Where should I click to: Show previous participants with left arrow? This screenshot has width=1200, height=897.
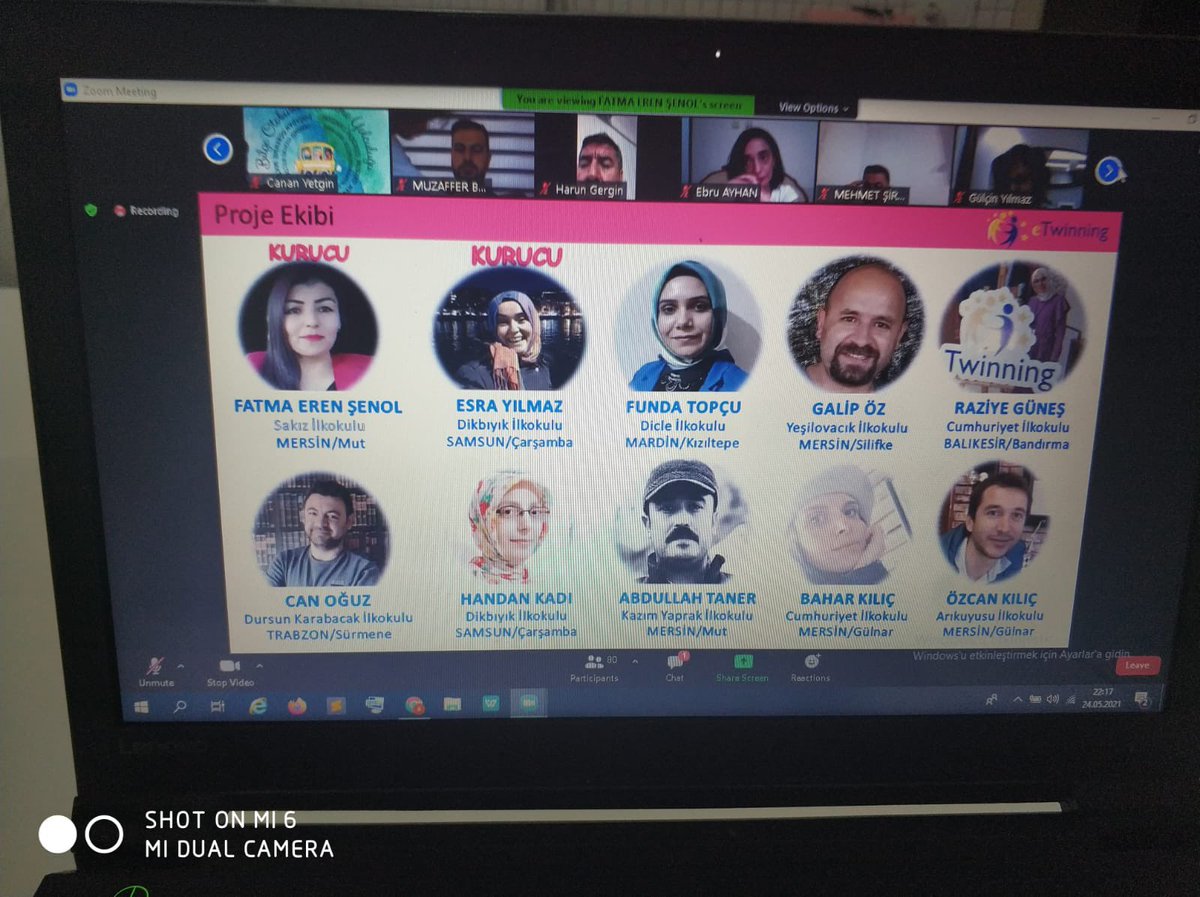218,150
